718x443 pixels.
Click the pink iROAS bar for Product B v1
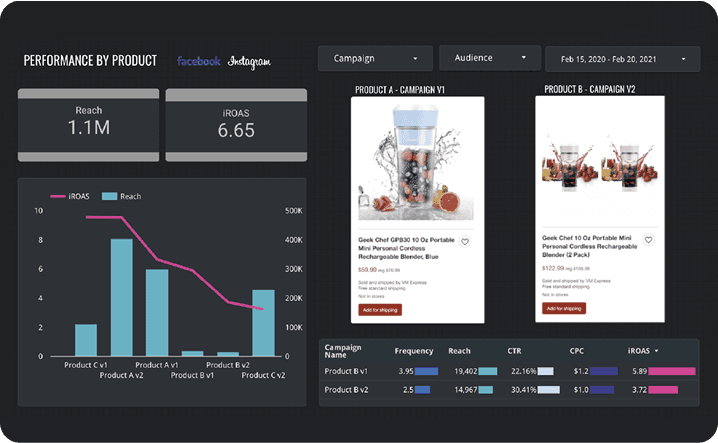click(x=672, y=371)
